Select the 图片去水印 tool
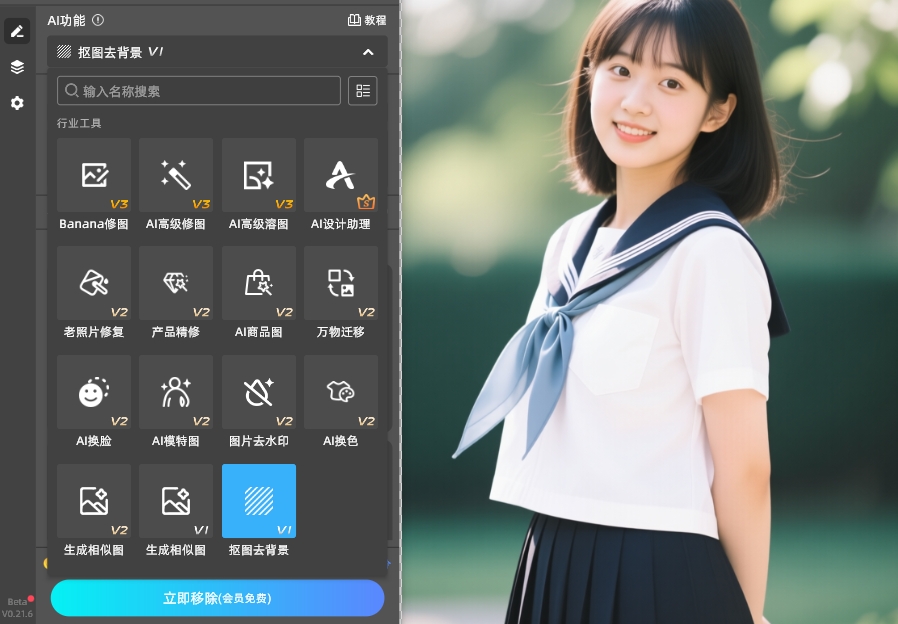The image size is (898, 624). pos(258,391)
